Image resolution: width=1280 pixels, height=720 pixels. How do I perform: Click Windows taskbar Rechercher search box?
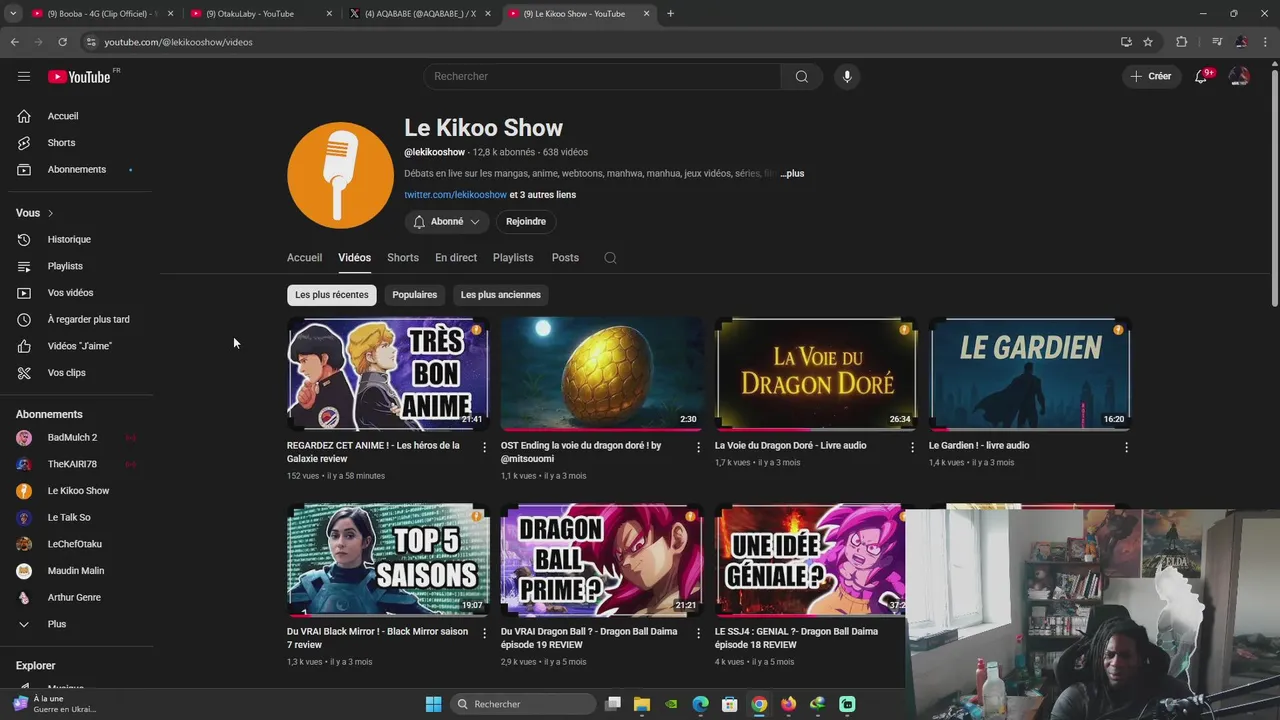tap(524, 704)
